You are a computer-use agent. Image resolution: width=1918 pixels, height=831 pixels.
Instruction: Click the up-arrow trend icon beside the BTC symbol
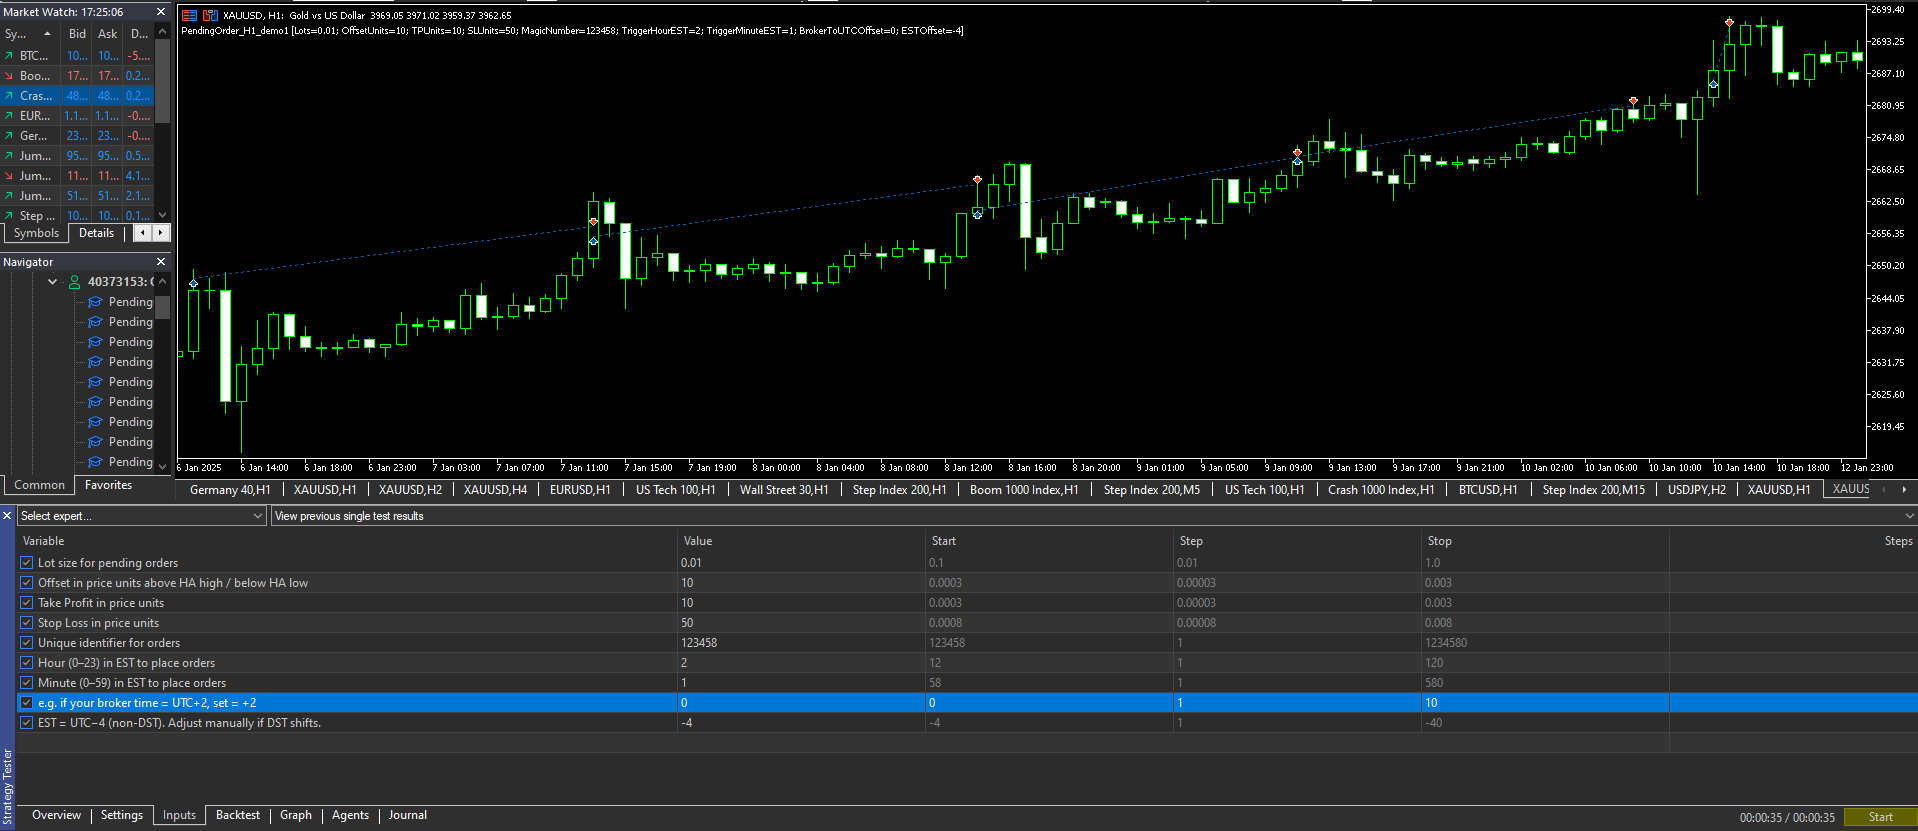[x=9, y=56]
